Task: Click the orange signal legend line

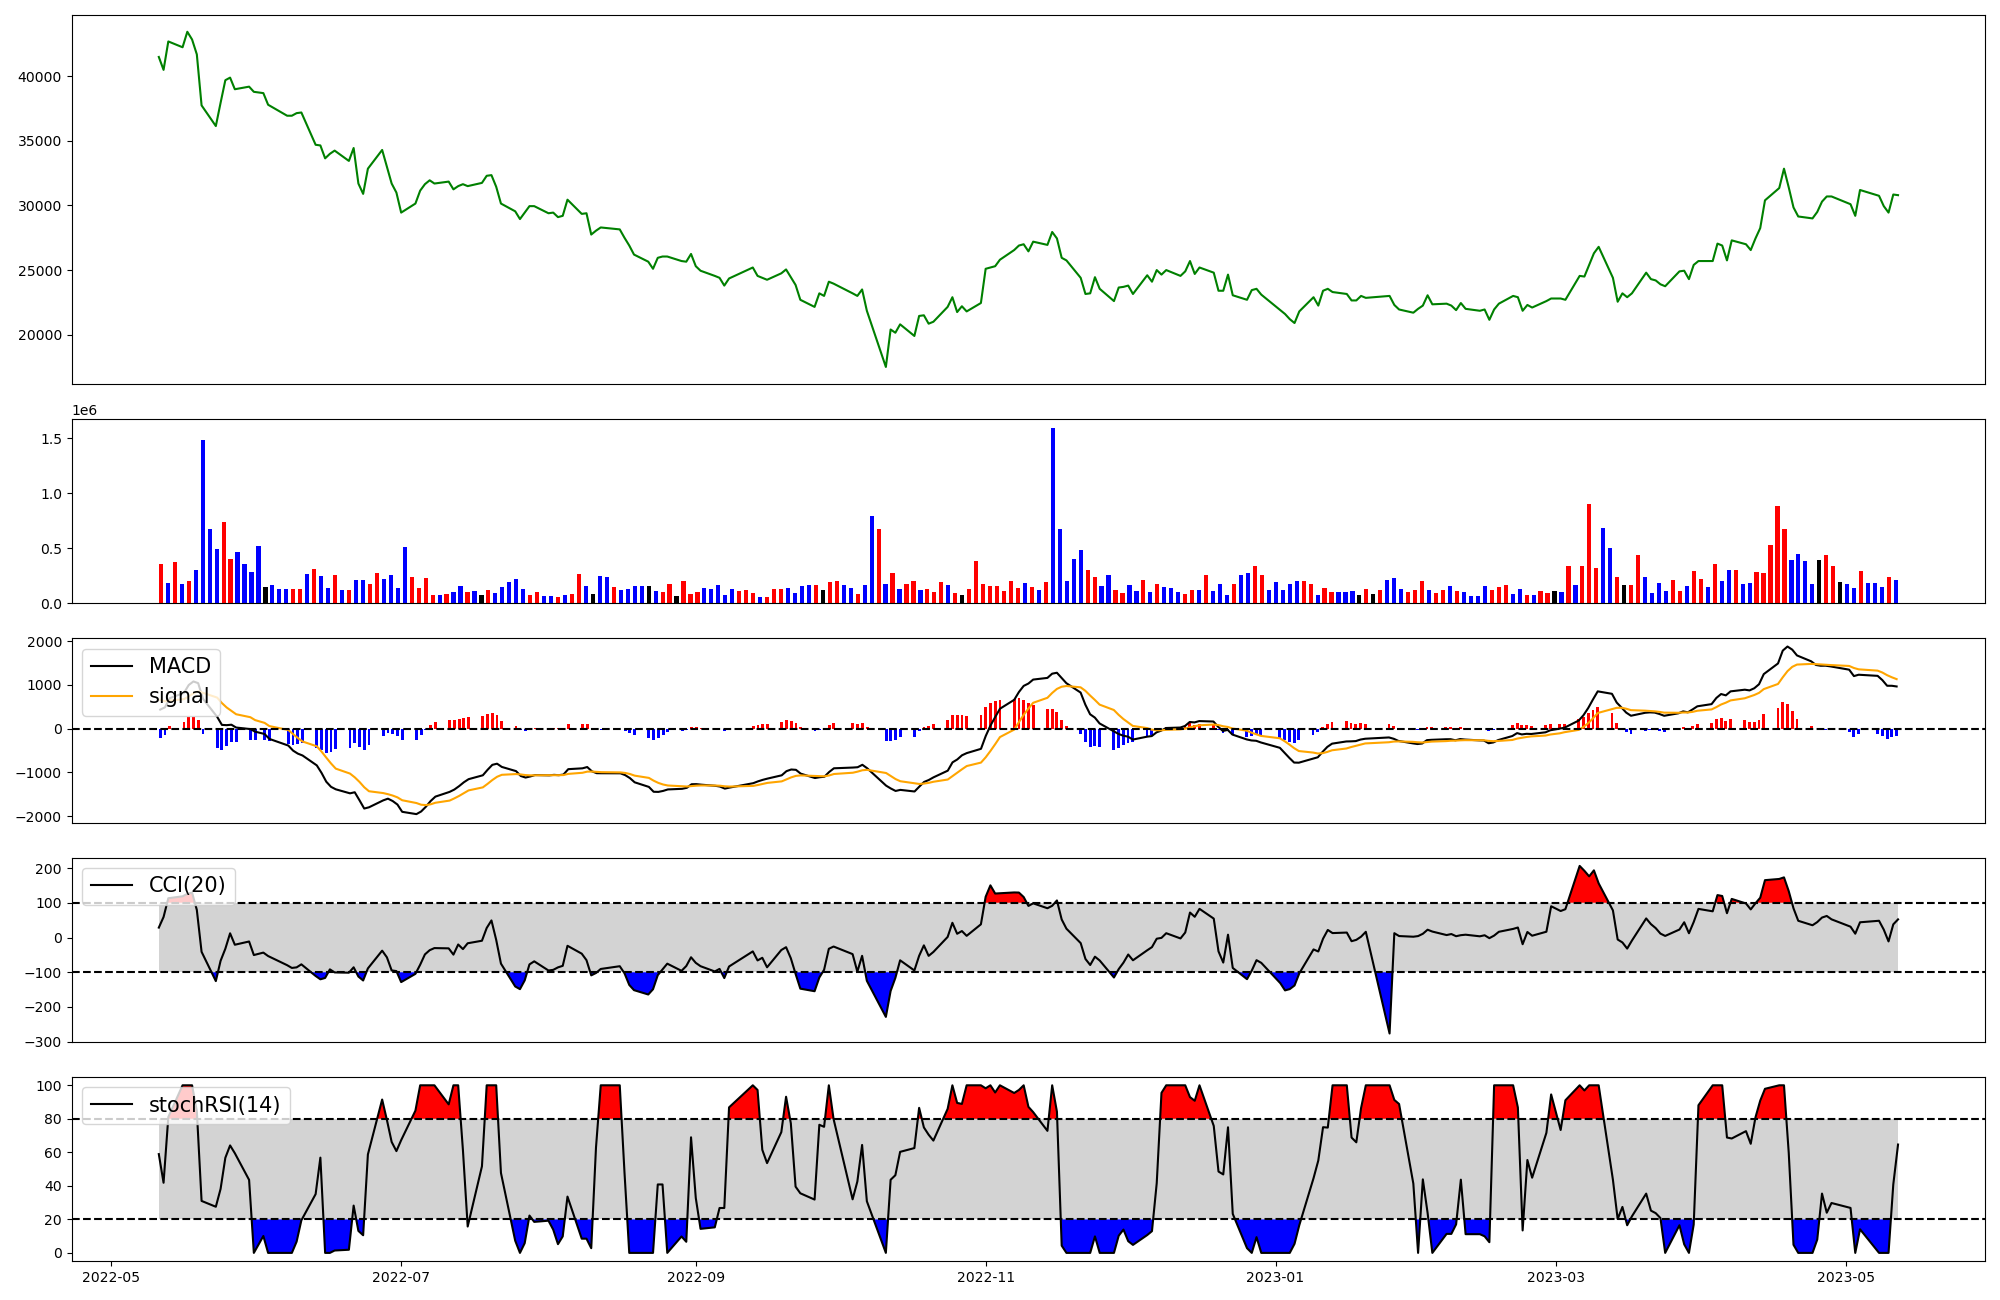Action: click(x=112, y=696)
